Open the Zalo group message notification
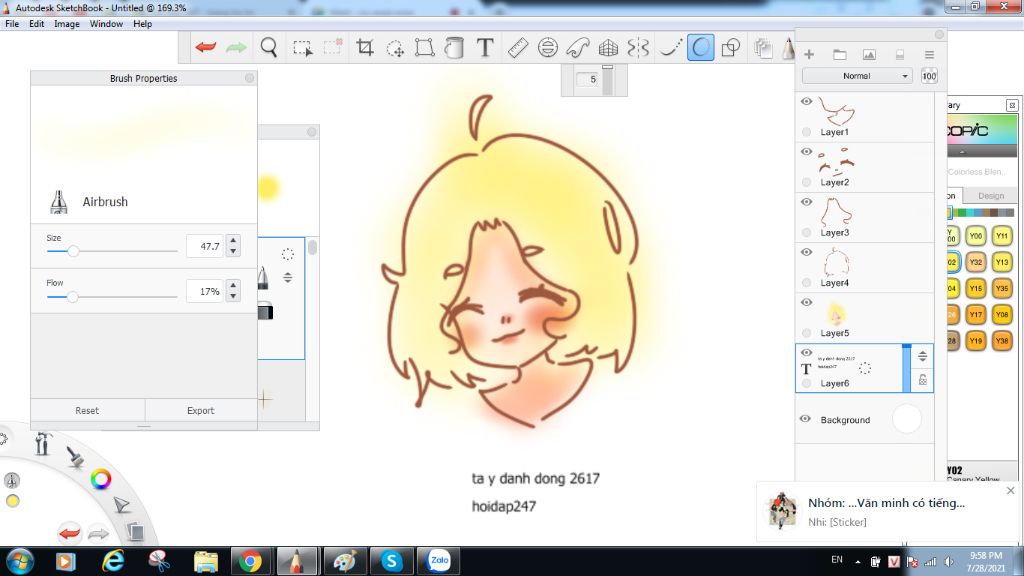 886,511
